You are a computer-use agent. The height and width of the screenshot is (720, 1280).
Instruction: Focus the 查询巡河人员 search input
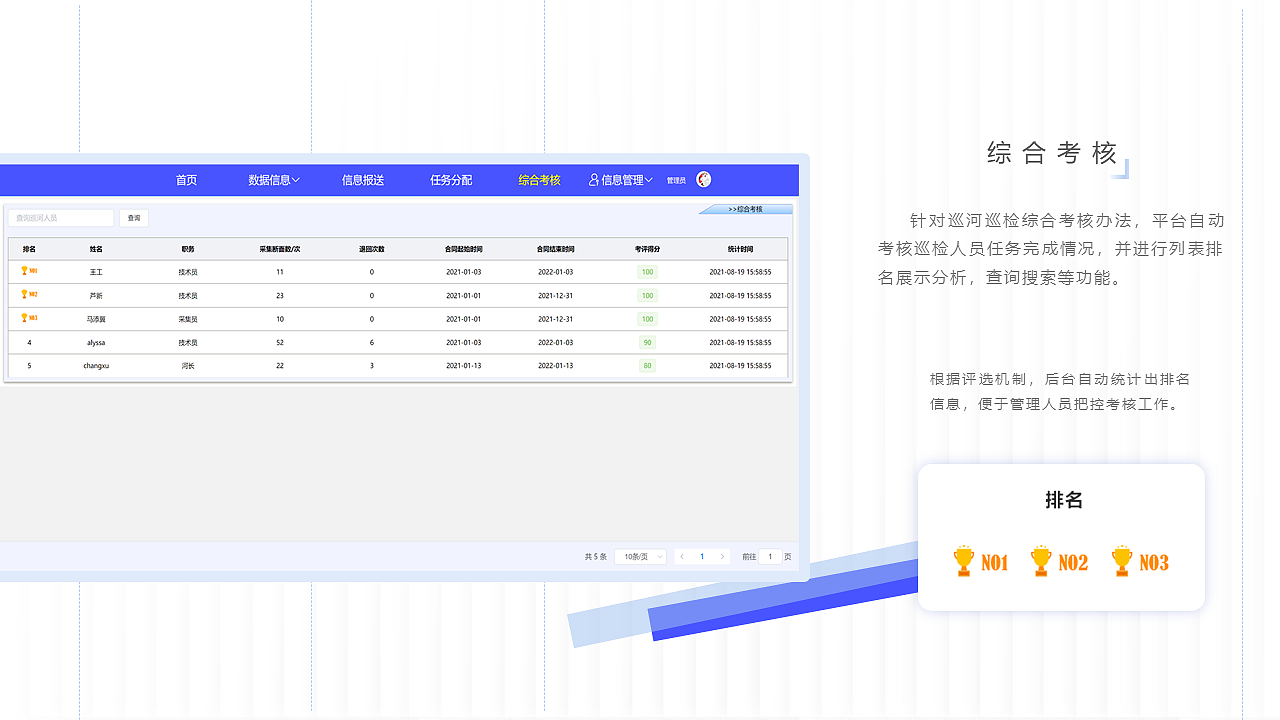click(61, 218)
